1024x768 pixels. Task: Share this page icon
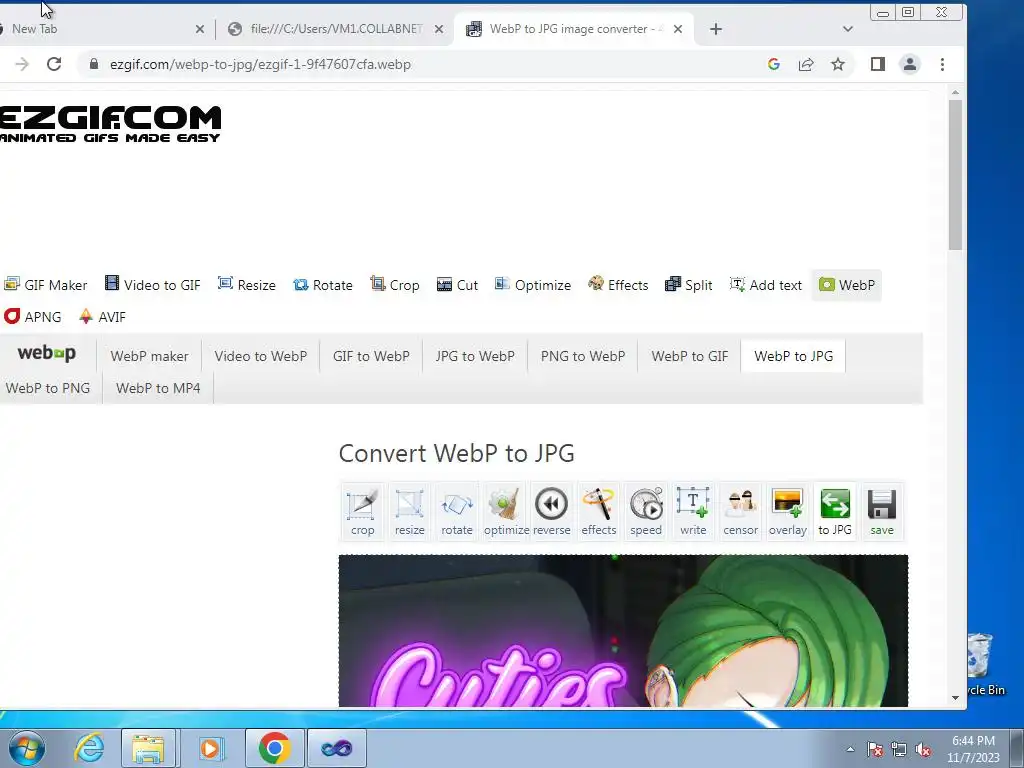(806, 64)
